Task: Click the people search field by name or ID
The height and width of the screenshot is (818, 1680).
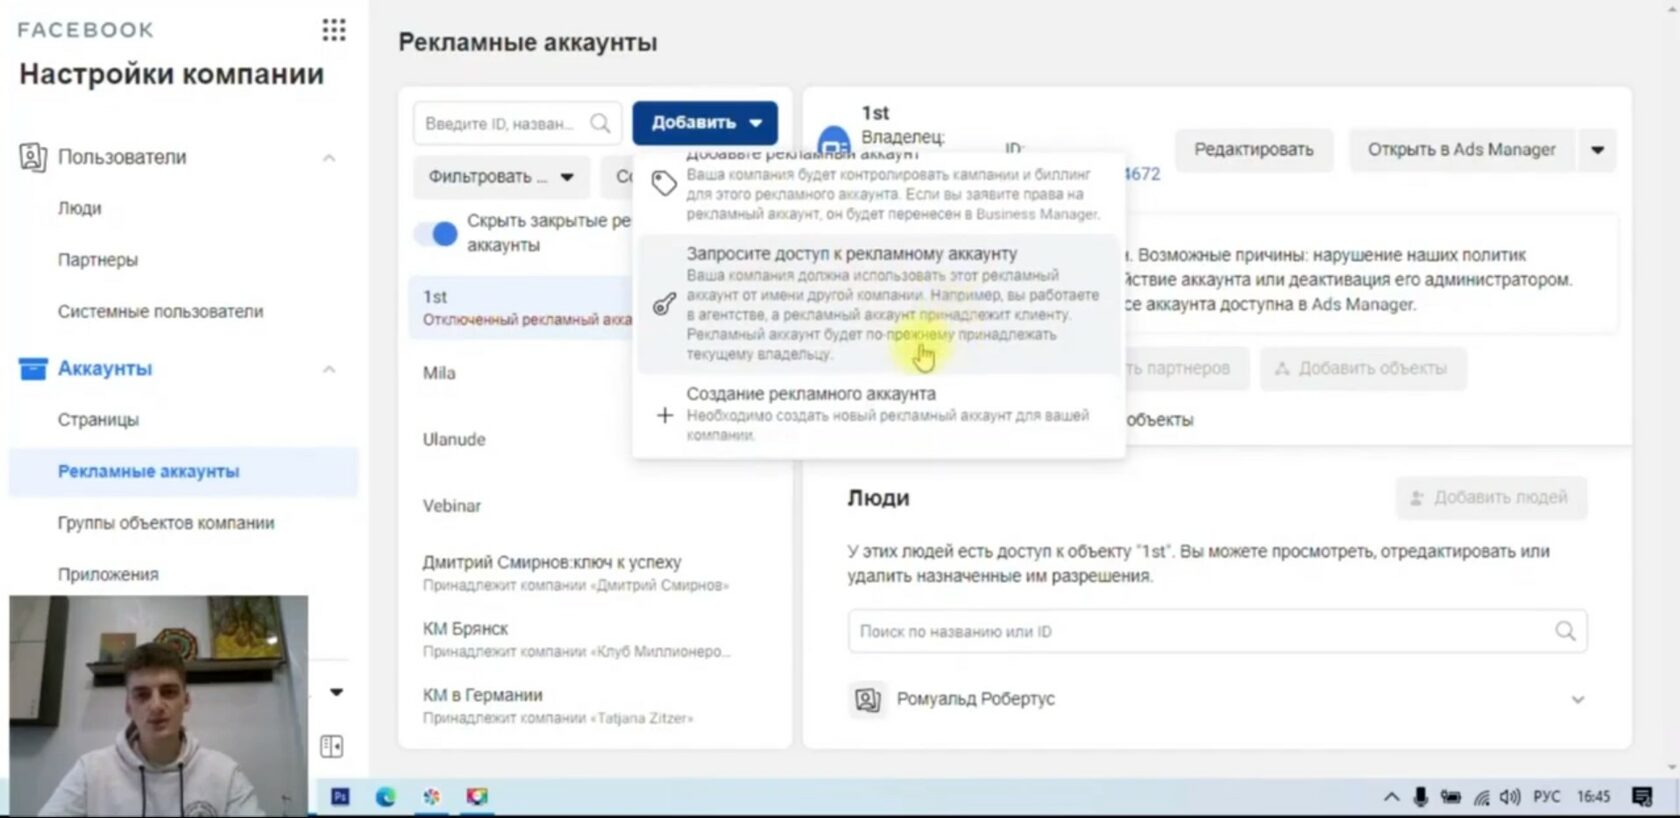Action: point(1200,632)
